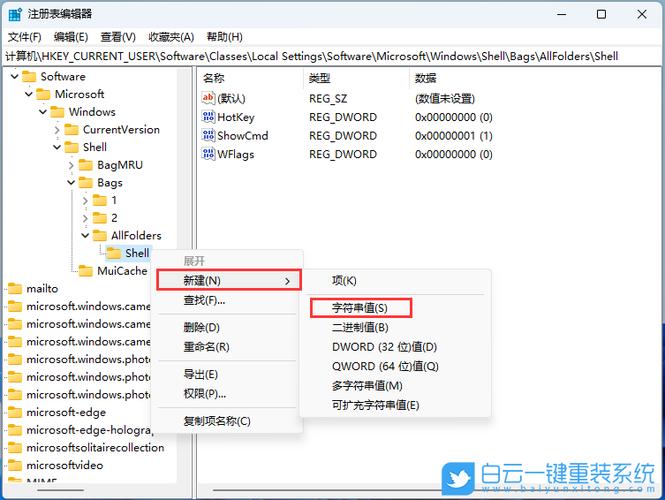
Task: Click the MuiCache folder icon
Action: point(86,271)
